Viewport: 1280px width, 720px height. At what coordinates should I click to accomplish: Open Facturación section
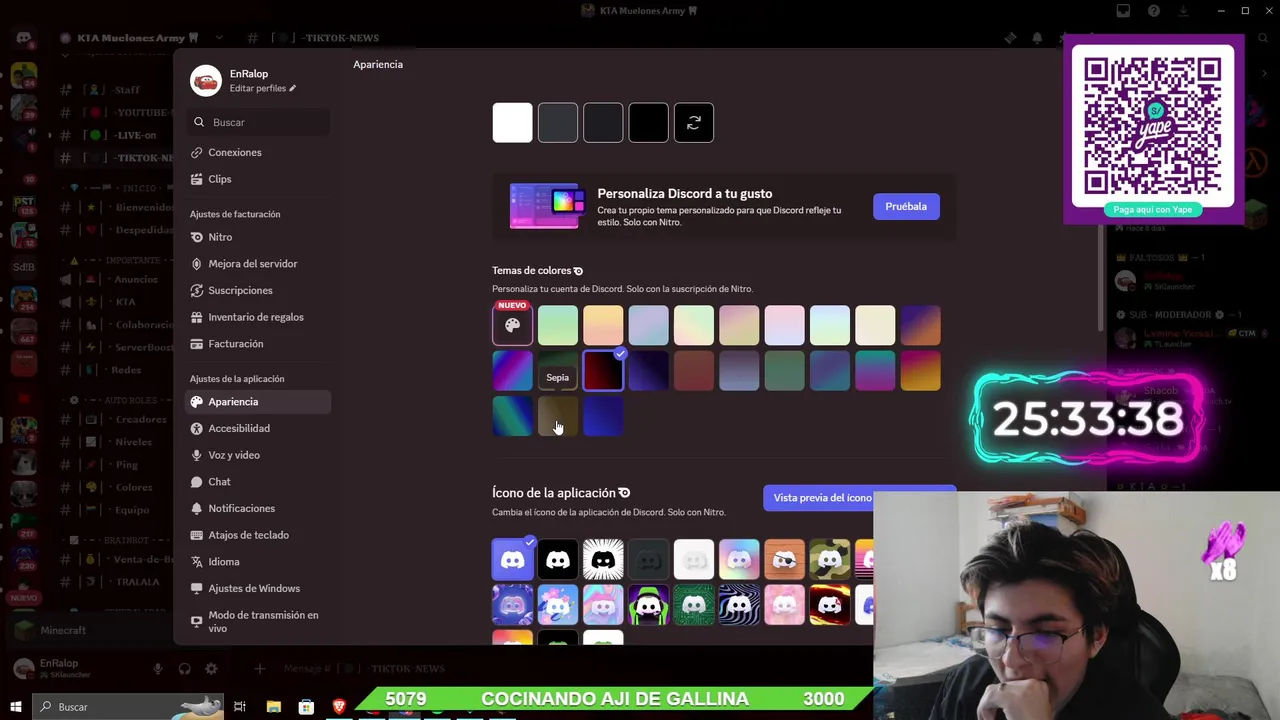point(258,344)
